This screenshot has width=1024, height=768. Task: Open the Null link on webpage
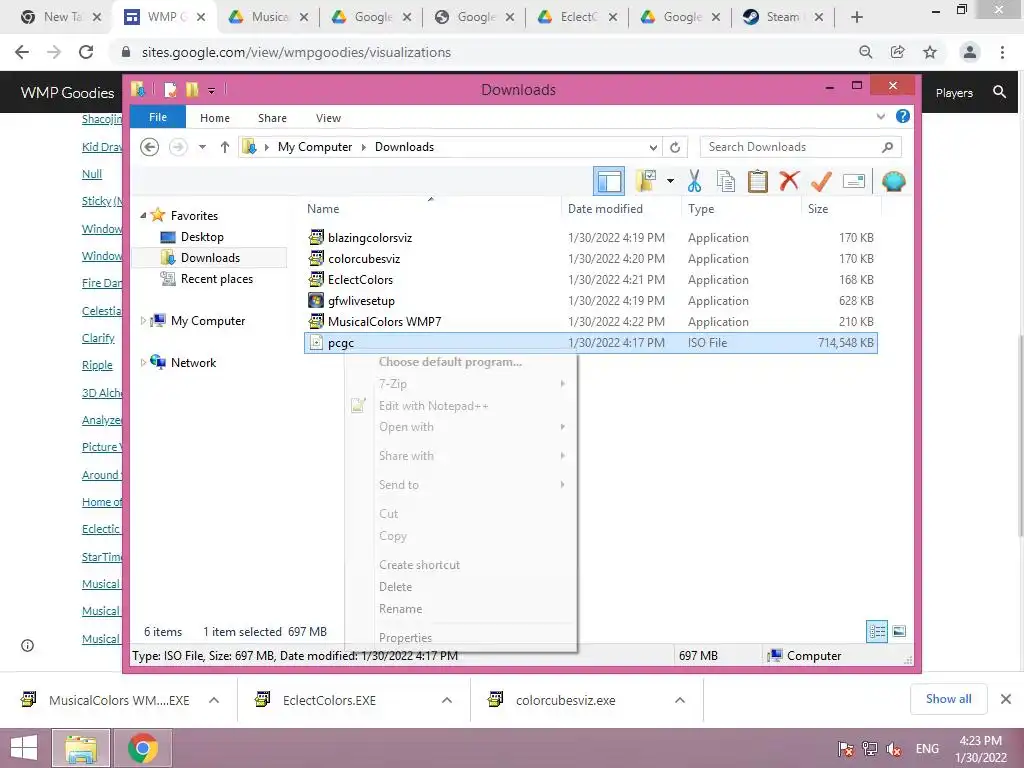(x=92, y=174)
